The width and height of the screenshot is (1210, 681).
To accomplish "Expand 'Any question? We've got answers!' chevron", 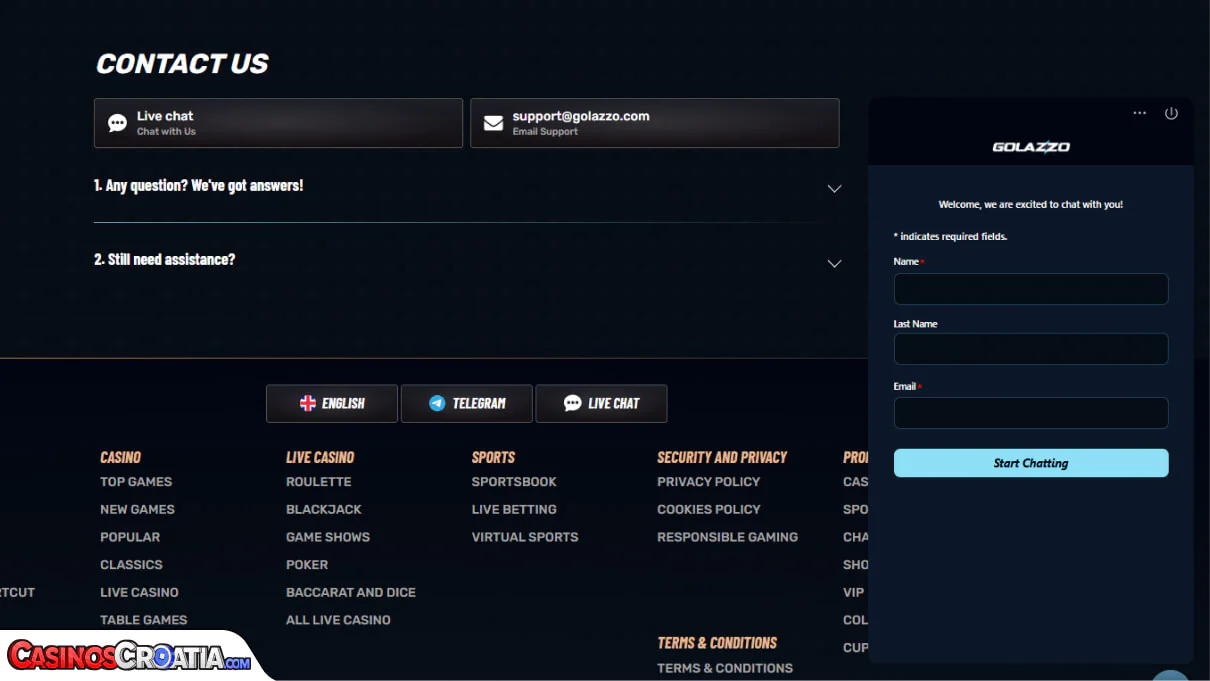I will [834, 188].
